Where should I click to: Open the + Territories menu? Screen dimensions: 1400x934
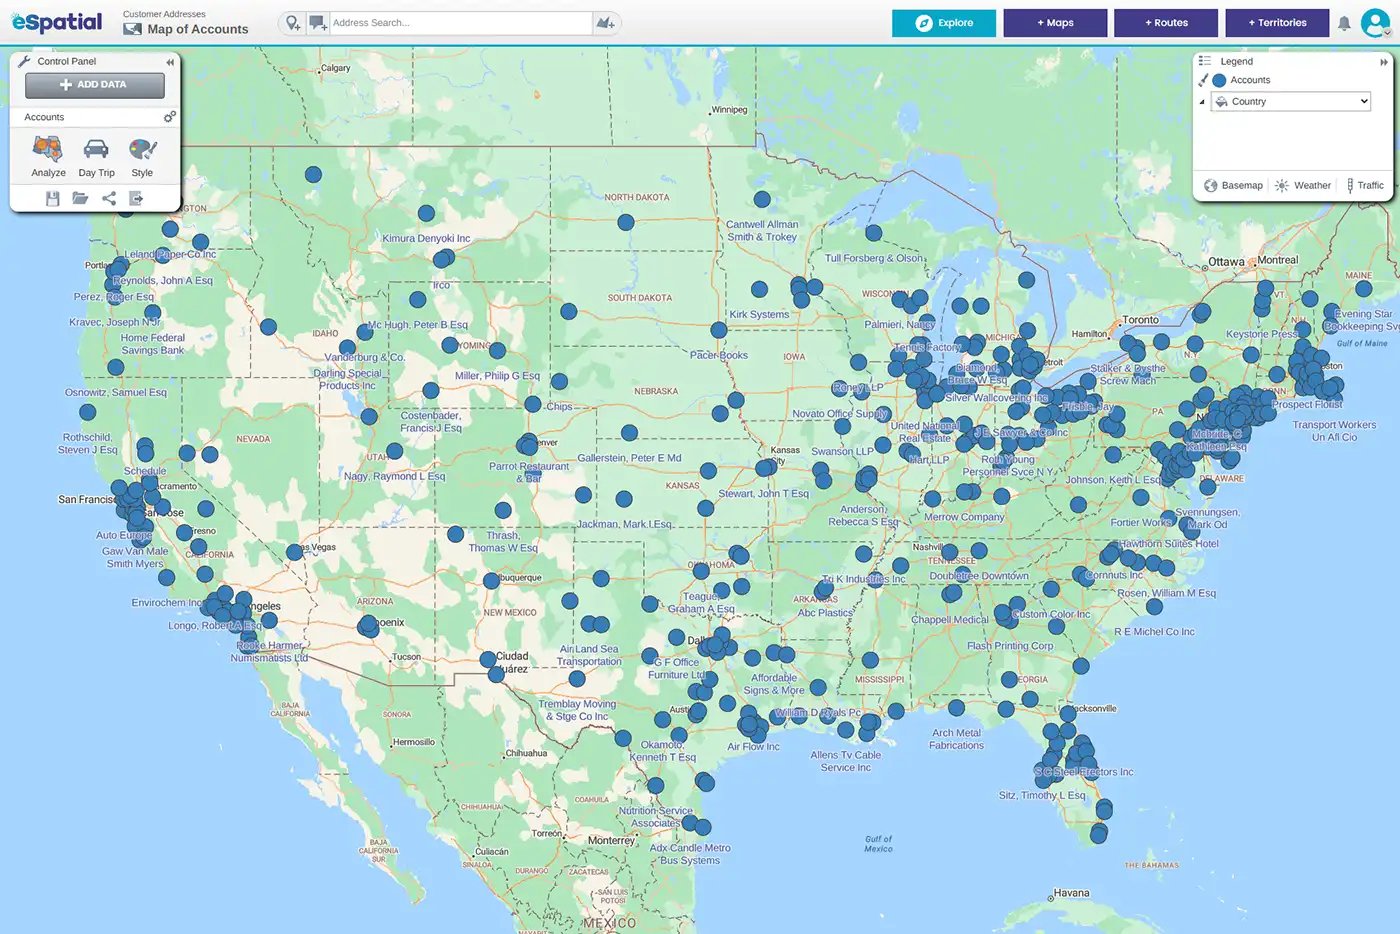tap(1277, 23)
